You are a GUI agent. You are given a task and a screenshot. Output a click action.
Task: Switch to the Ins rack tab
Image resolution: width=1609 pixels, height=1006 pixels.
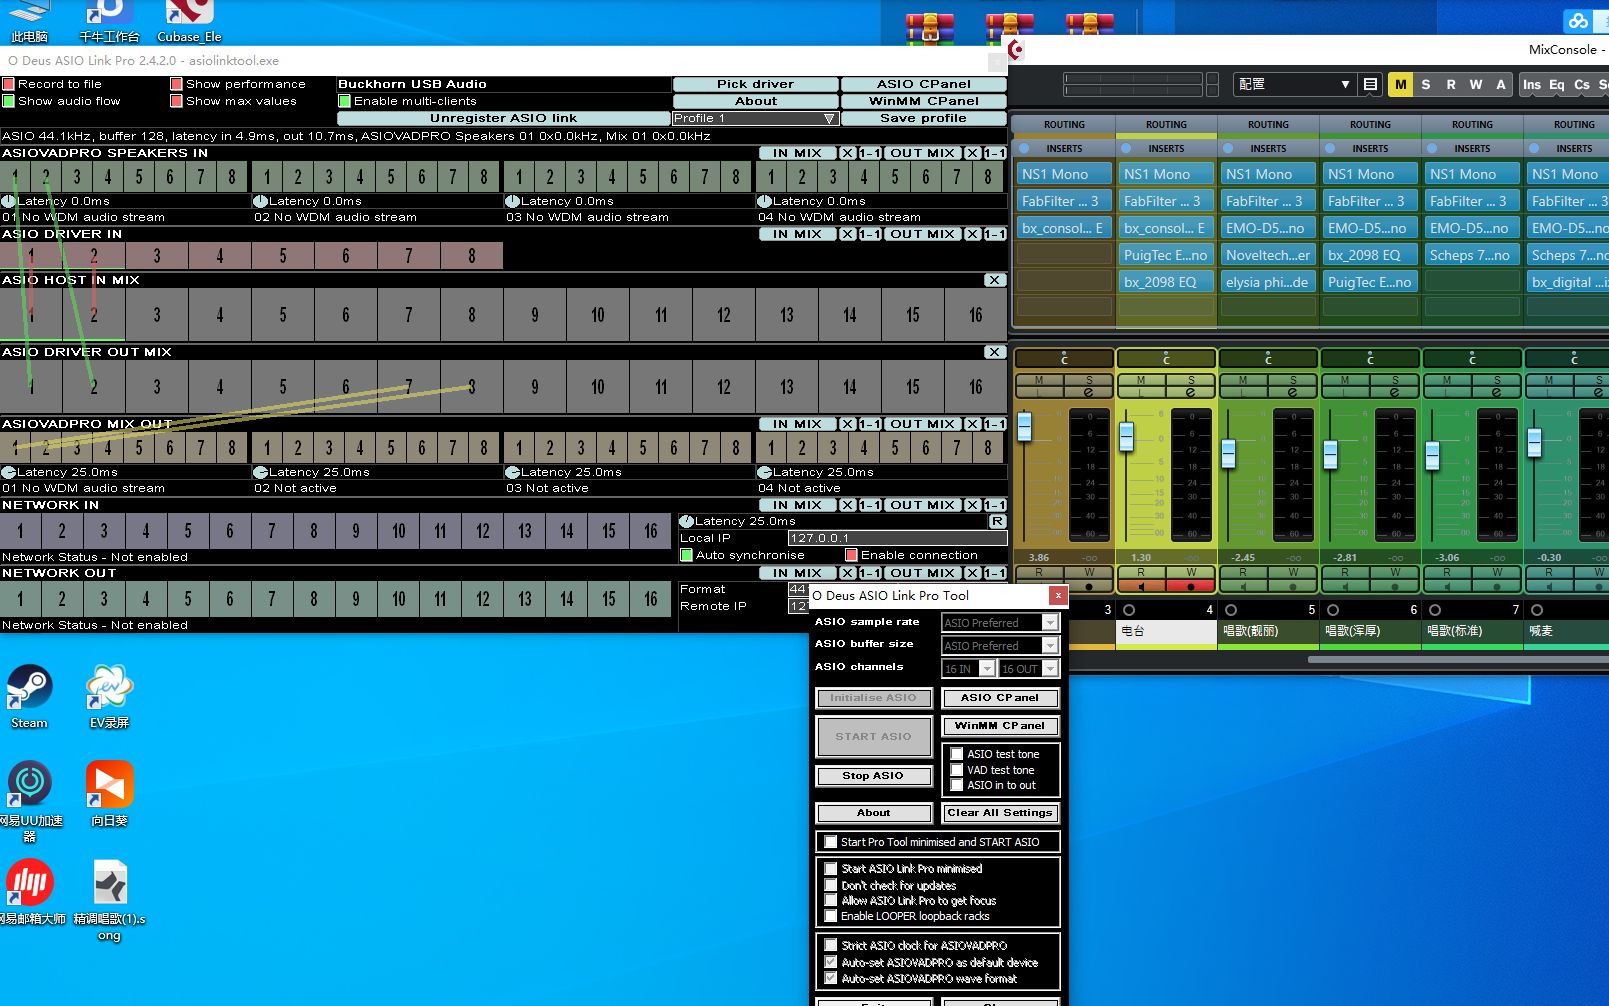[x=1532, y=85]
